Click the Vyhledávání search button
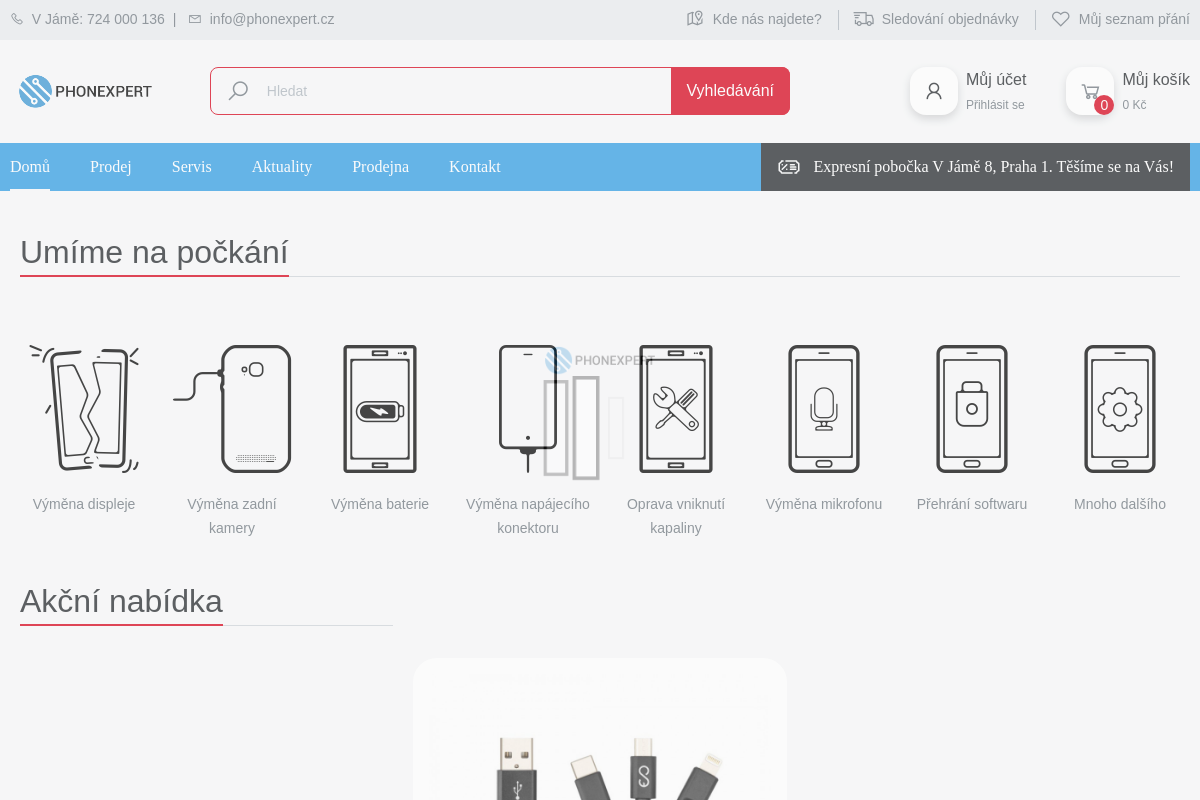The height and width of the screenshot is (800, 1200). (x=730, y=91)
